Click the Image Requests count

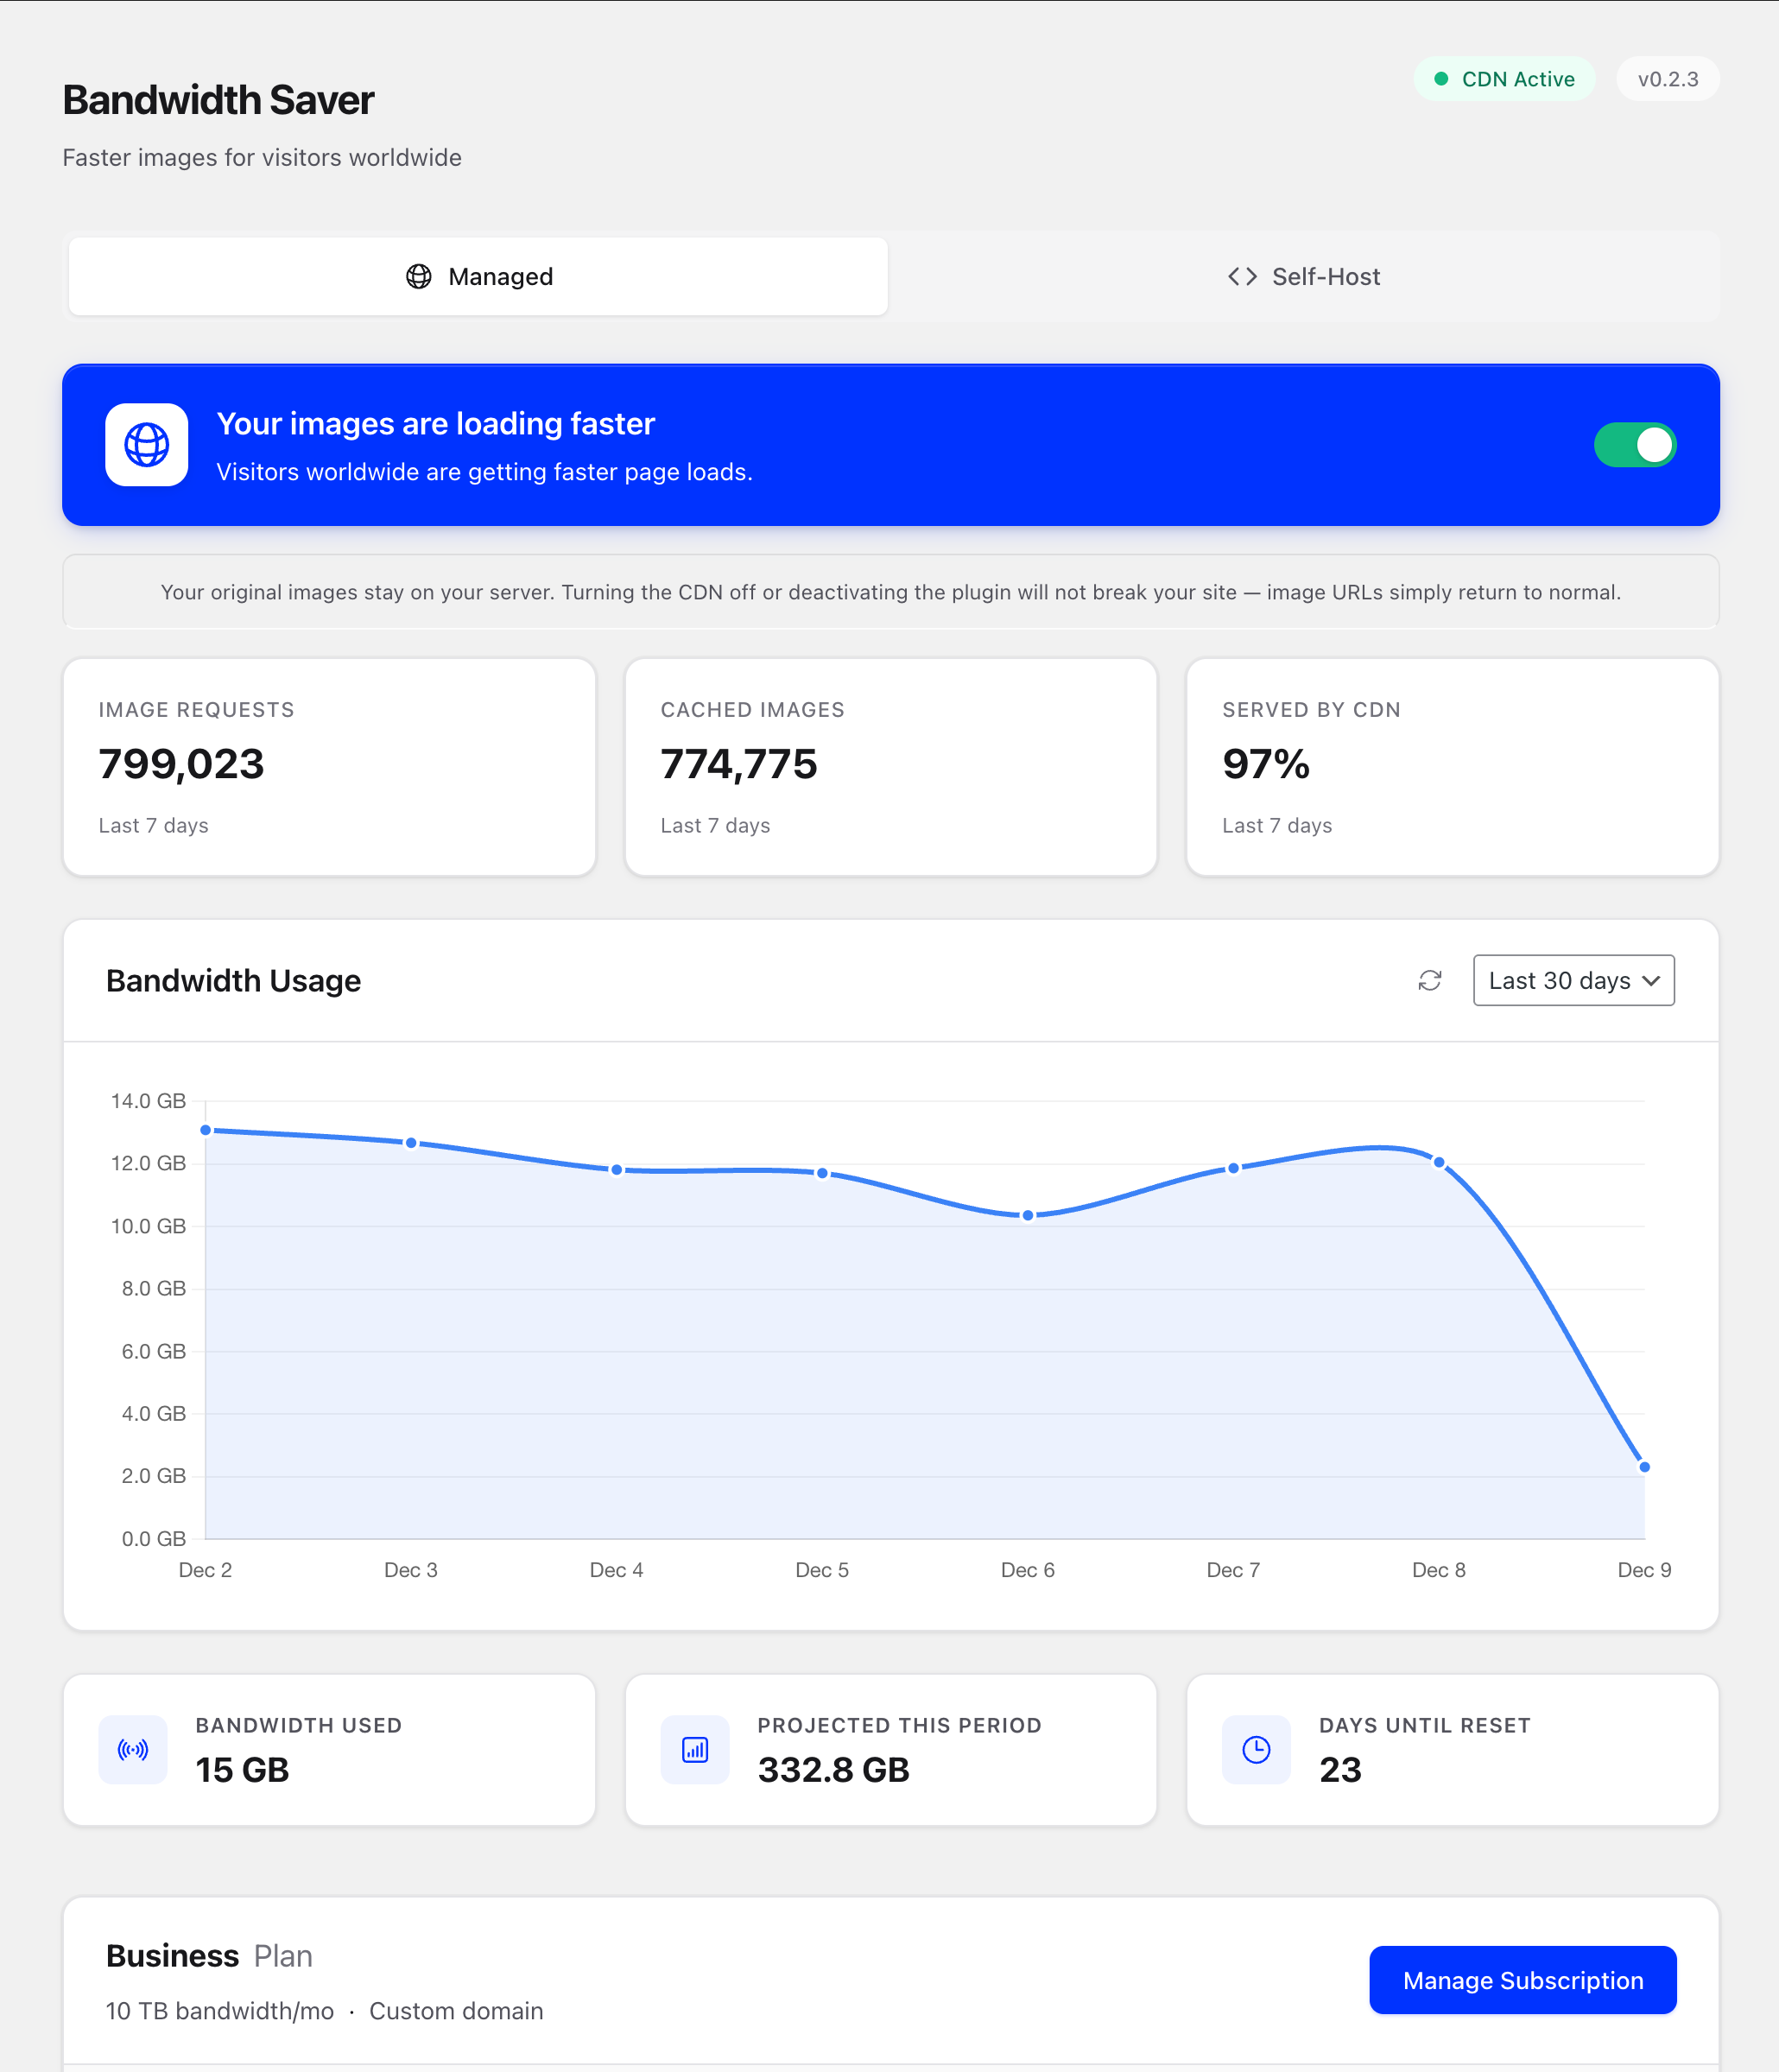(x=181, y=764)
